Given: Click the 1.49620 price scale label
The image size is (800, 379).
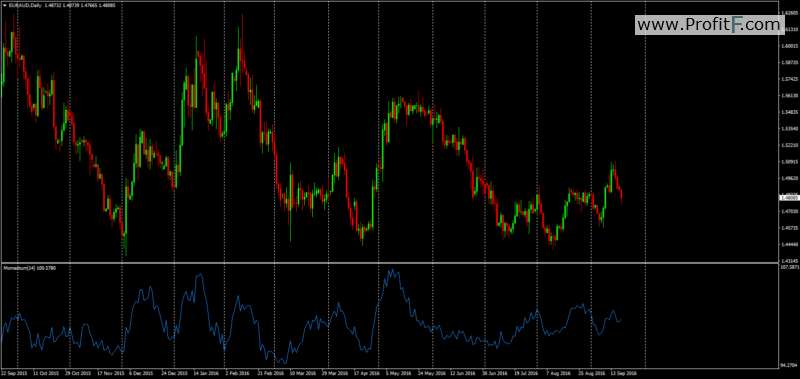Looking at the screenshot, I should [x=790, y=179].
